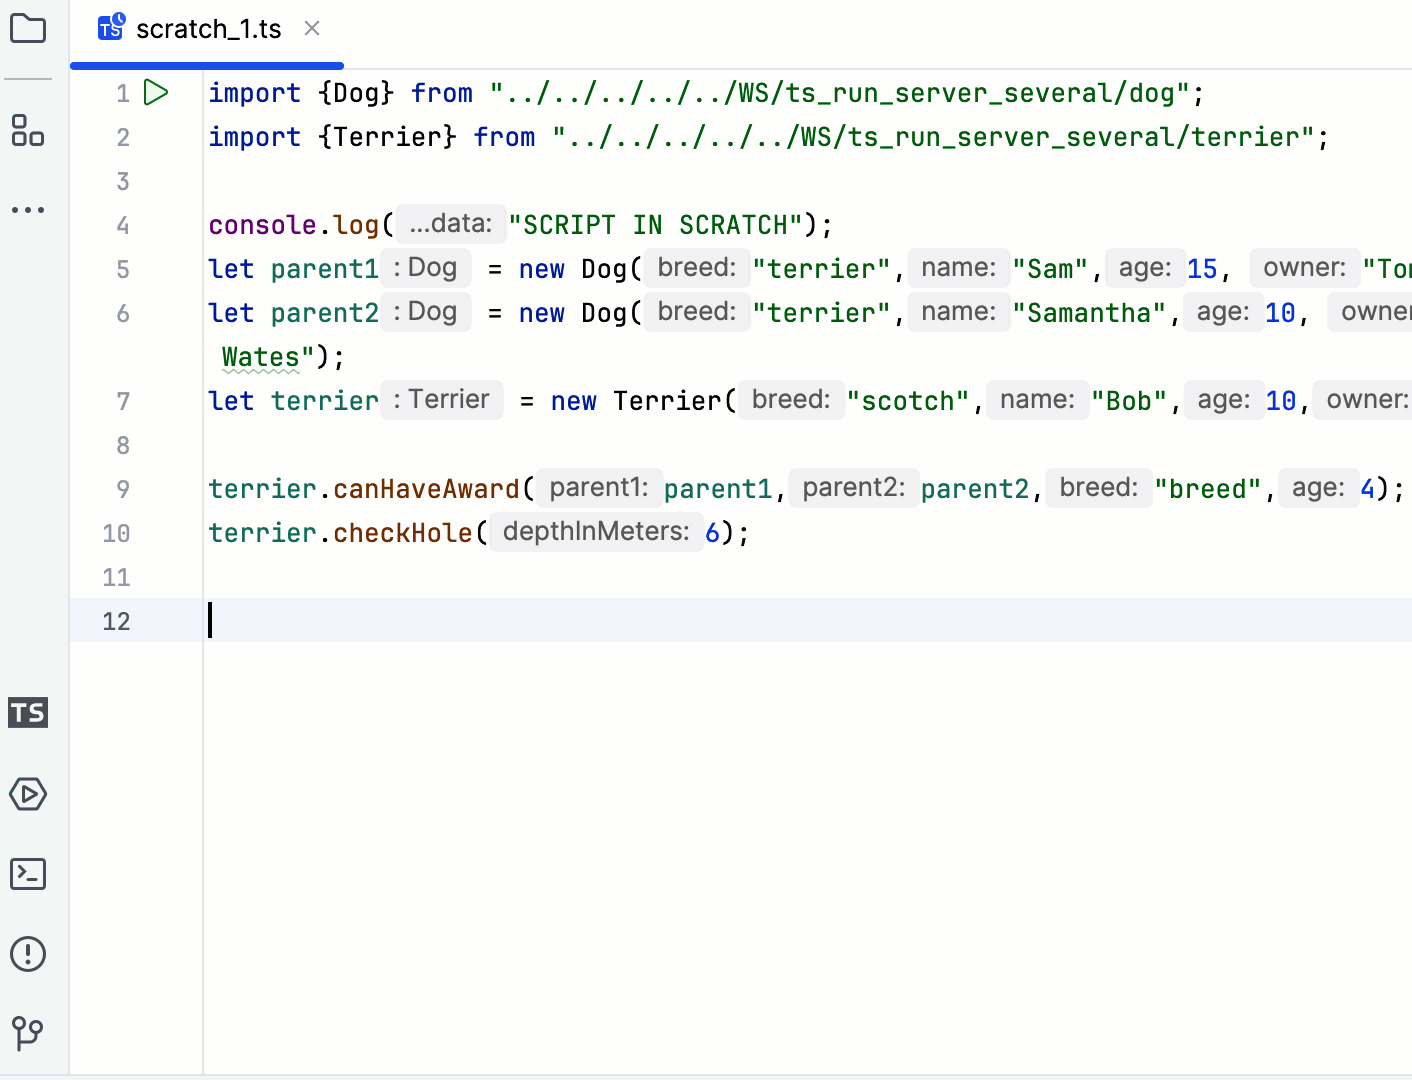1412x1080 pixels.
Task: Open the Project tool window
Action: pyautogui.click(x=28, y=28)
